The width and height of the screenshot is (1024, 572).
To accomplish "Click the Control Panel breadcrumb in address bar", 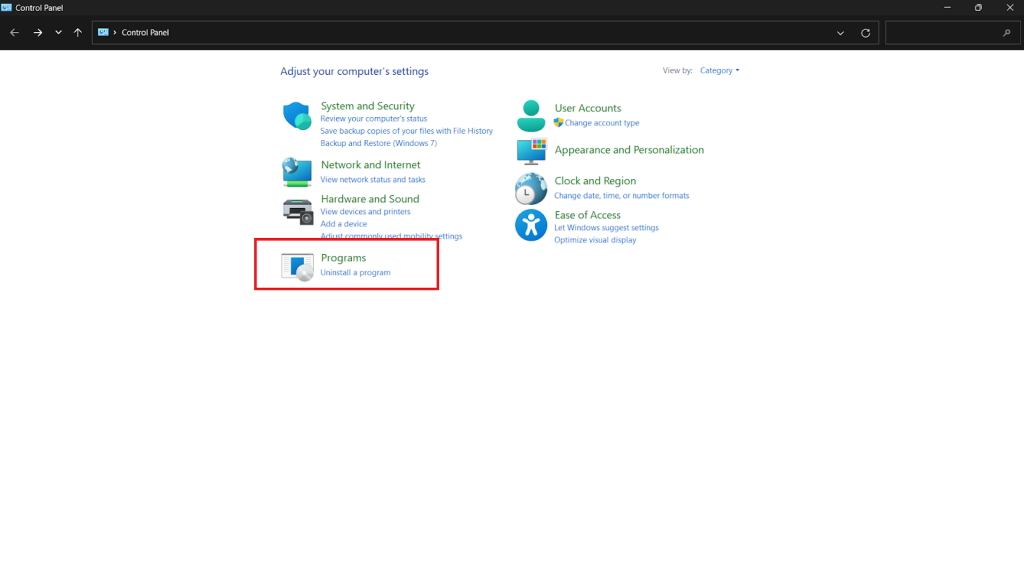I will [x=145, y=32].
